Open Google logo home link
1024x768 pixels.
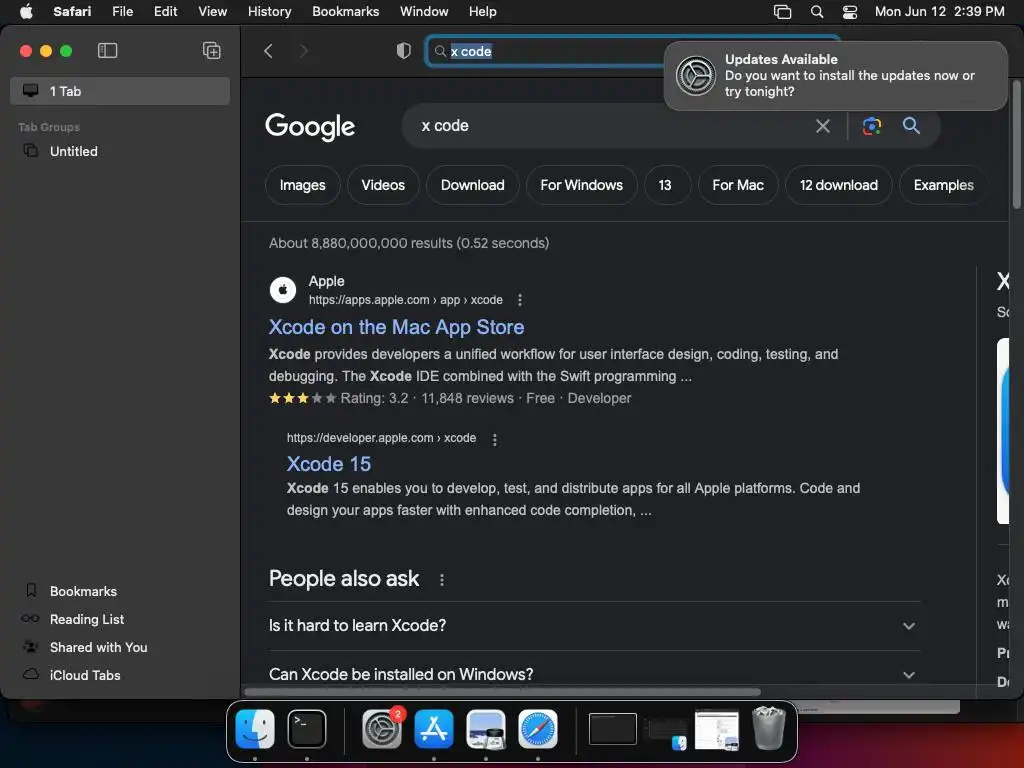click(x=310, y=127)
